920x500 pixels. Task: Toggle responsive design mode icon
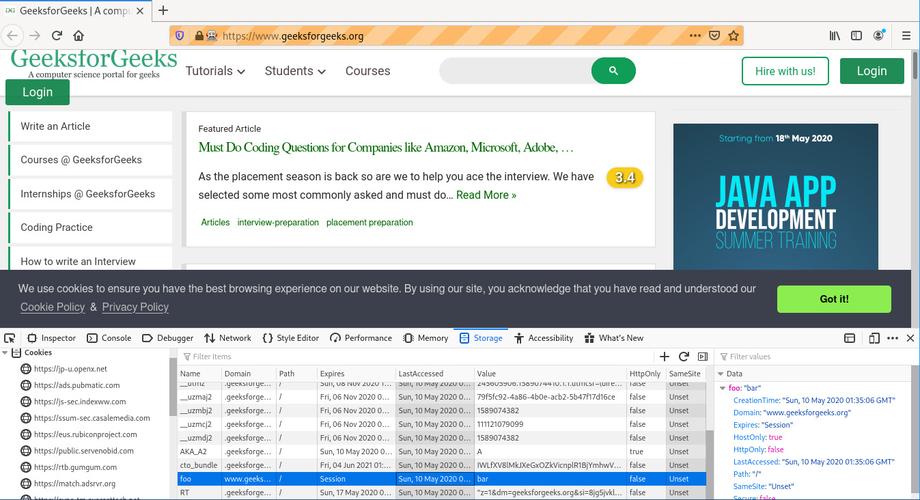pyautogui.click(x=874, y=338)
